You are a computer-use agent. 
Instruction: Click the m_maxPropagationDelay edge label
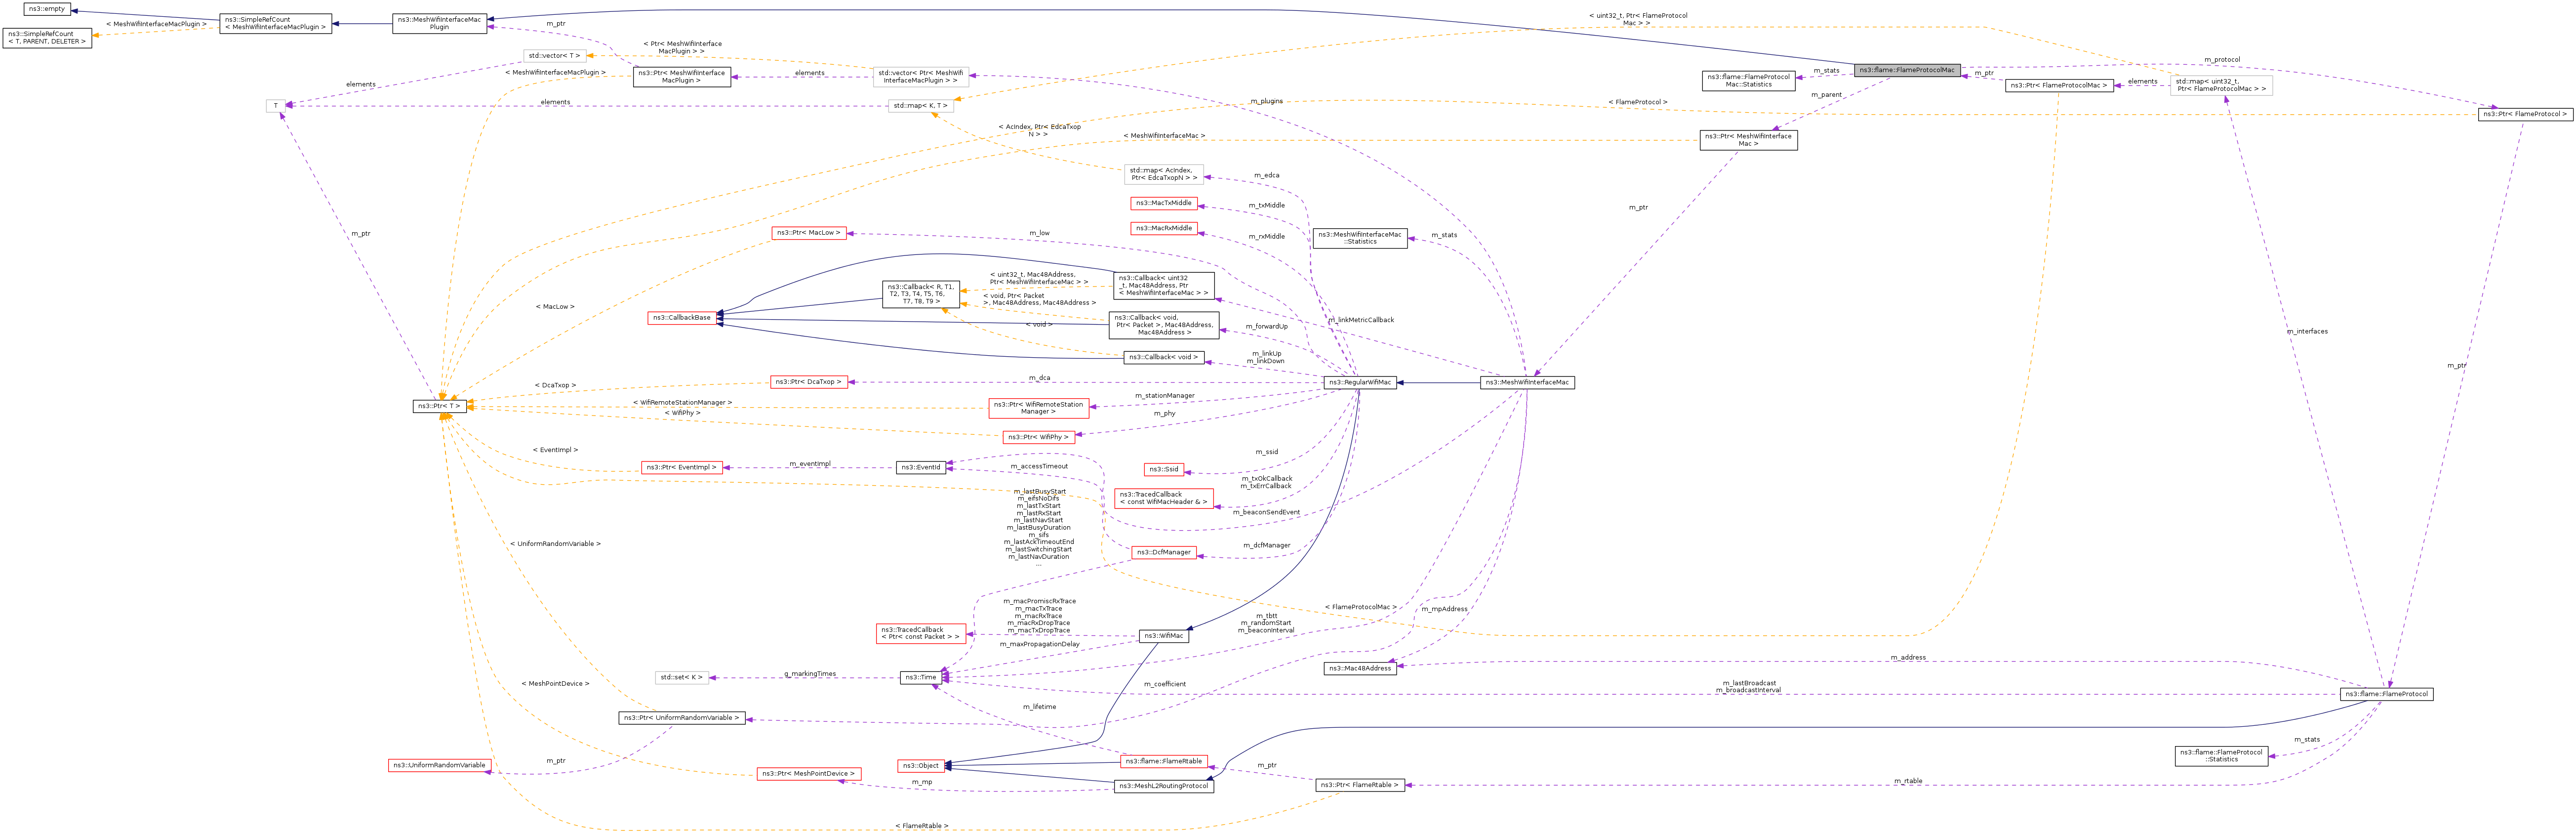point(1040,644)
